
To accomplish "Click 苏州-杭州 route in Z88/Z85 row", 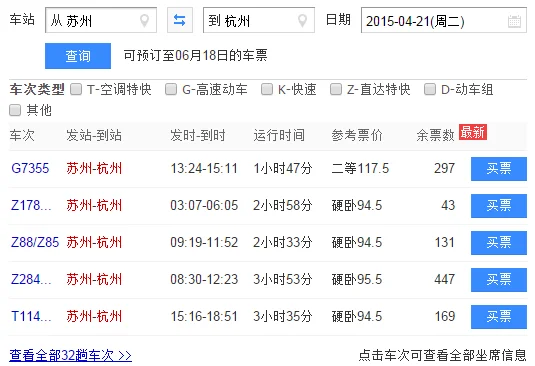I will [94, 243].
